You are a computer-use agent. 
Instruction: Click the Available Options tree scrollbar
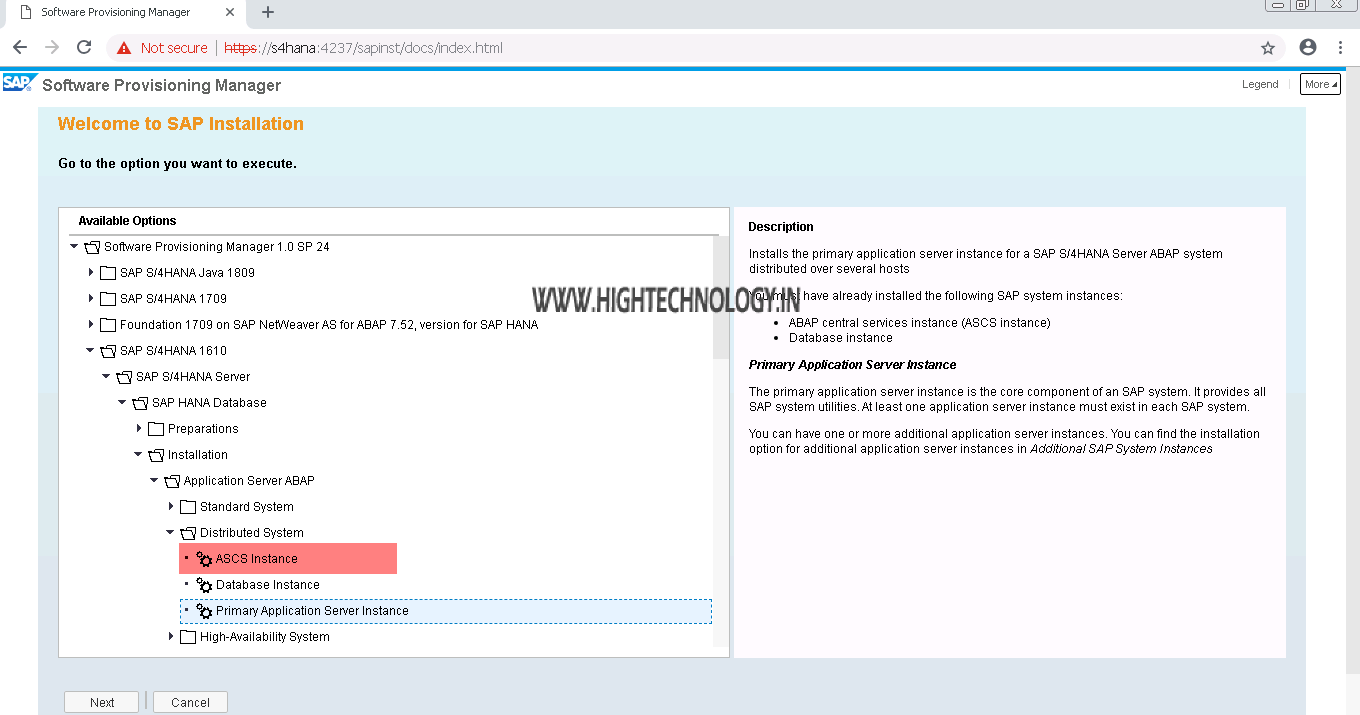pyautogui.click(x=722, y=297)
